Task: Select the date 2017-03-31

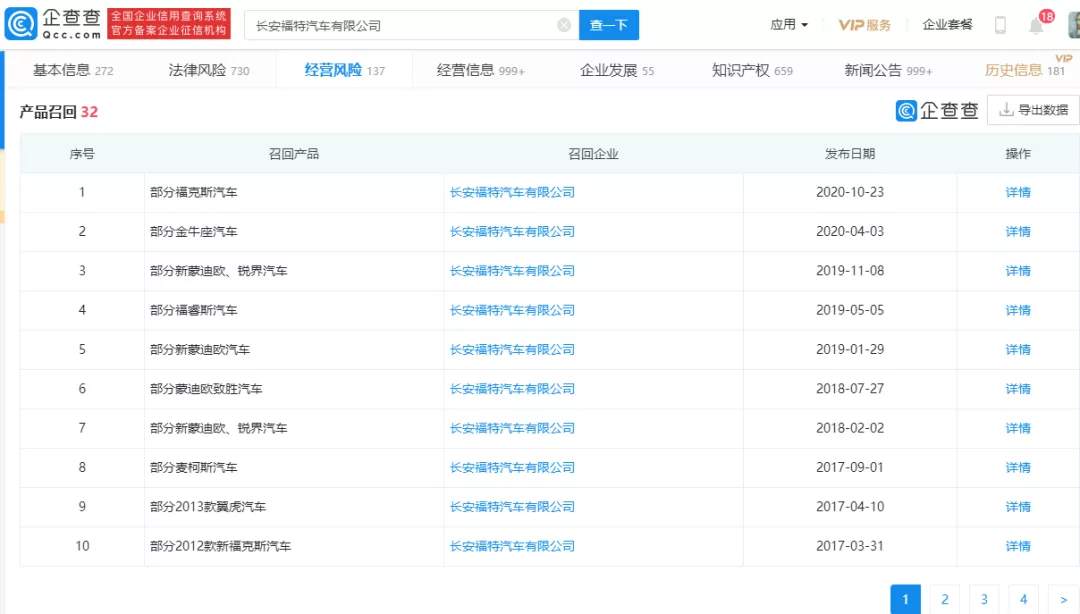Action: coord(850,546)
